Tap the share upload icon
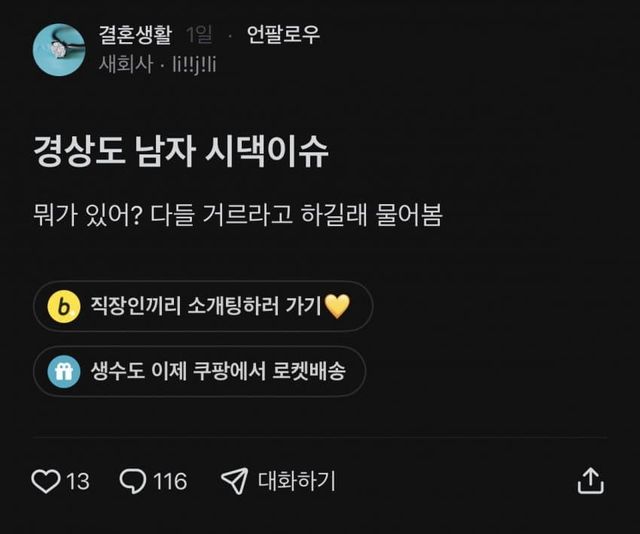This screenshot has width=640, height=534. (591, 481)
